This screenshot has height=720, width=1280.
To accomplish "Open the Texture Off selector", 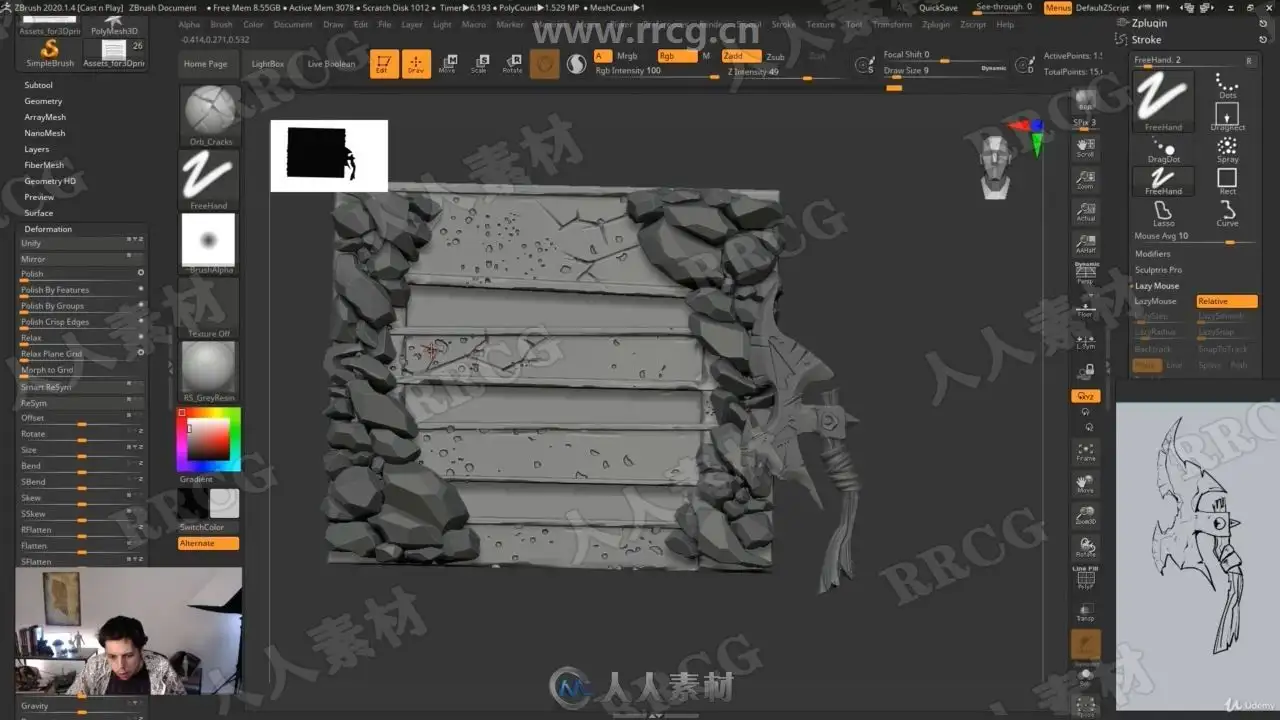I will tap(210, 308).
